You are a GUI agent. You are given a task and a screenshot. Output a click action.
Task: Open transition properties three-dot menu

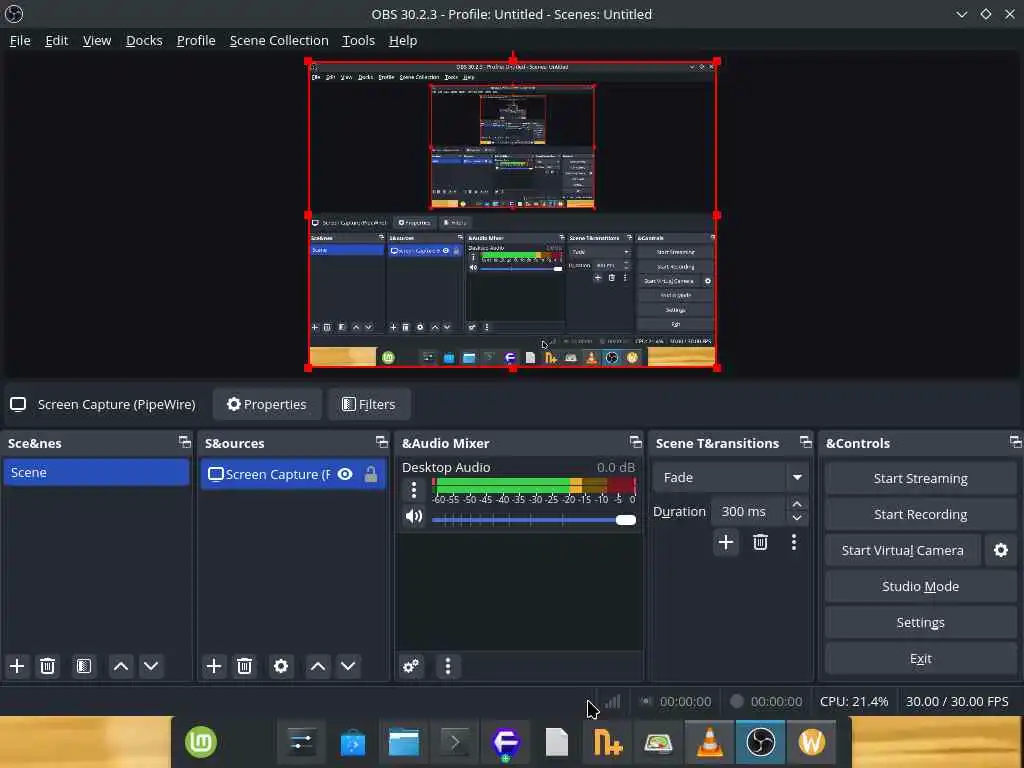(x=794, y=542)
